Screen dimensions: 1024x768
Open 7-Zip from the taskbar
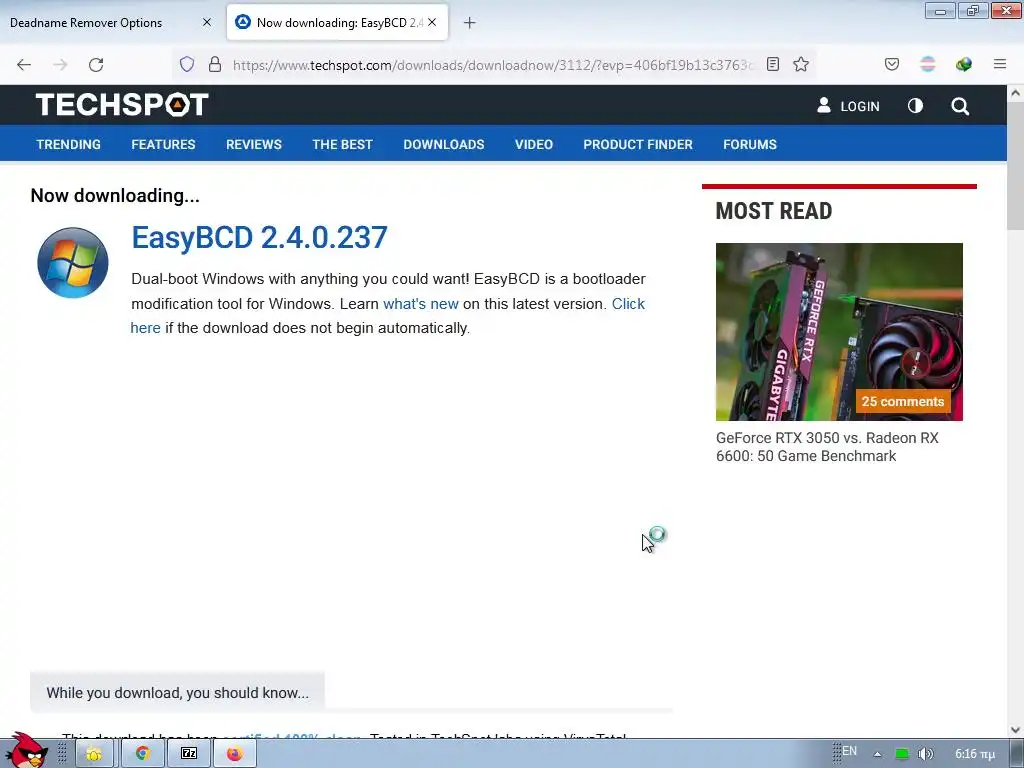pyautogui.click(x=189, y=754)
